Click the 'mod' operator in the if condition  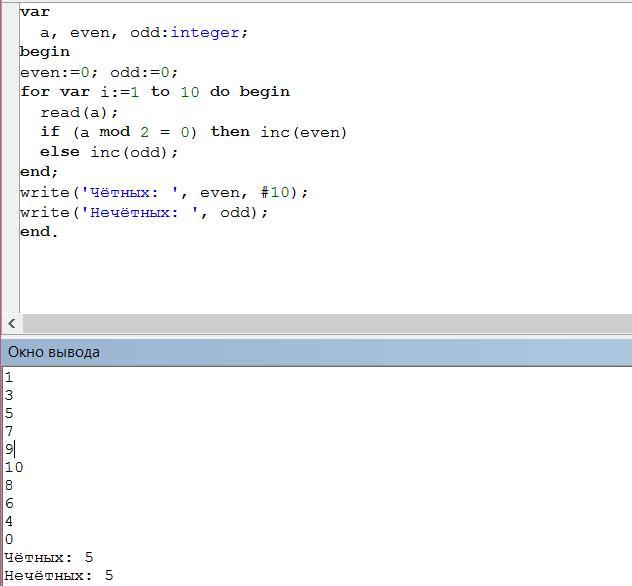114,132
